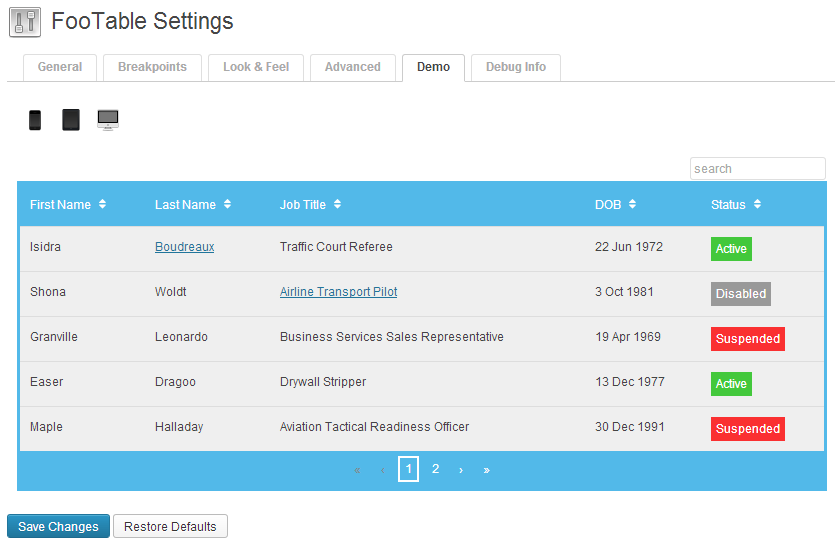The width and height of the screenshot is (835, 547).
Task: Sort table by Last Name column
Action: (x=192, y=205)
